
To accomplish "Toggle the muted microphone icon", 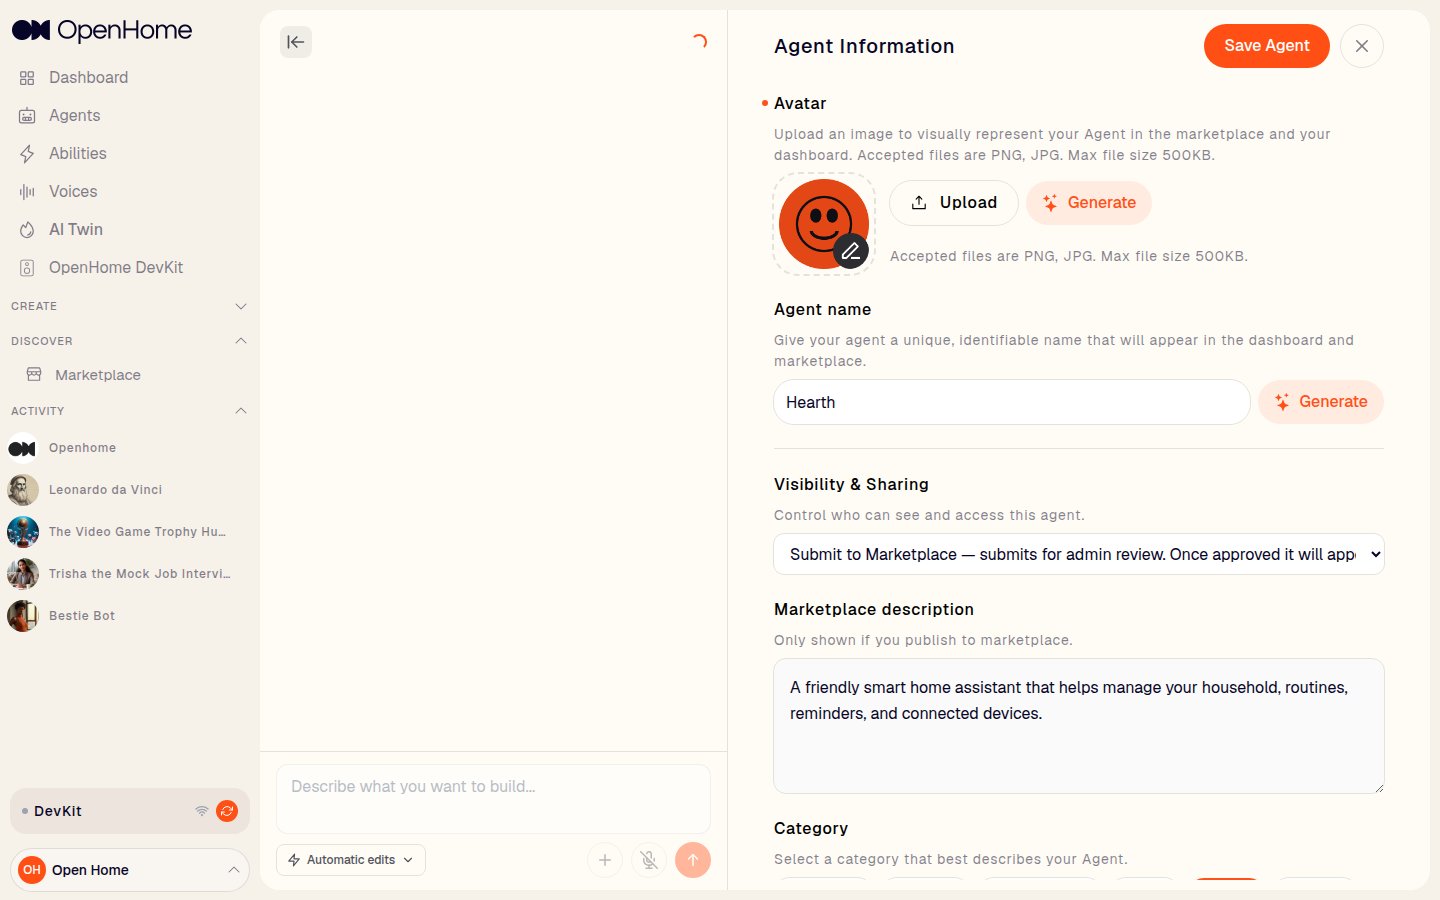I will pyautogui.click(x=649, y=860).
